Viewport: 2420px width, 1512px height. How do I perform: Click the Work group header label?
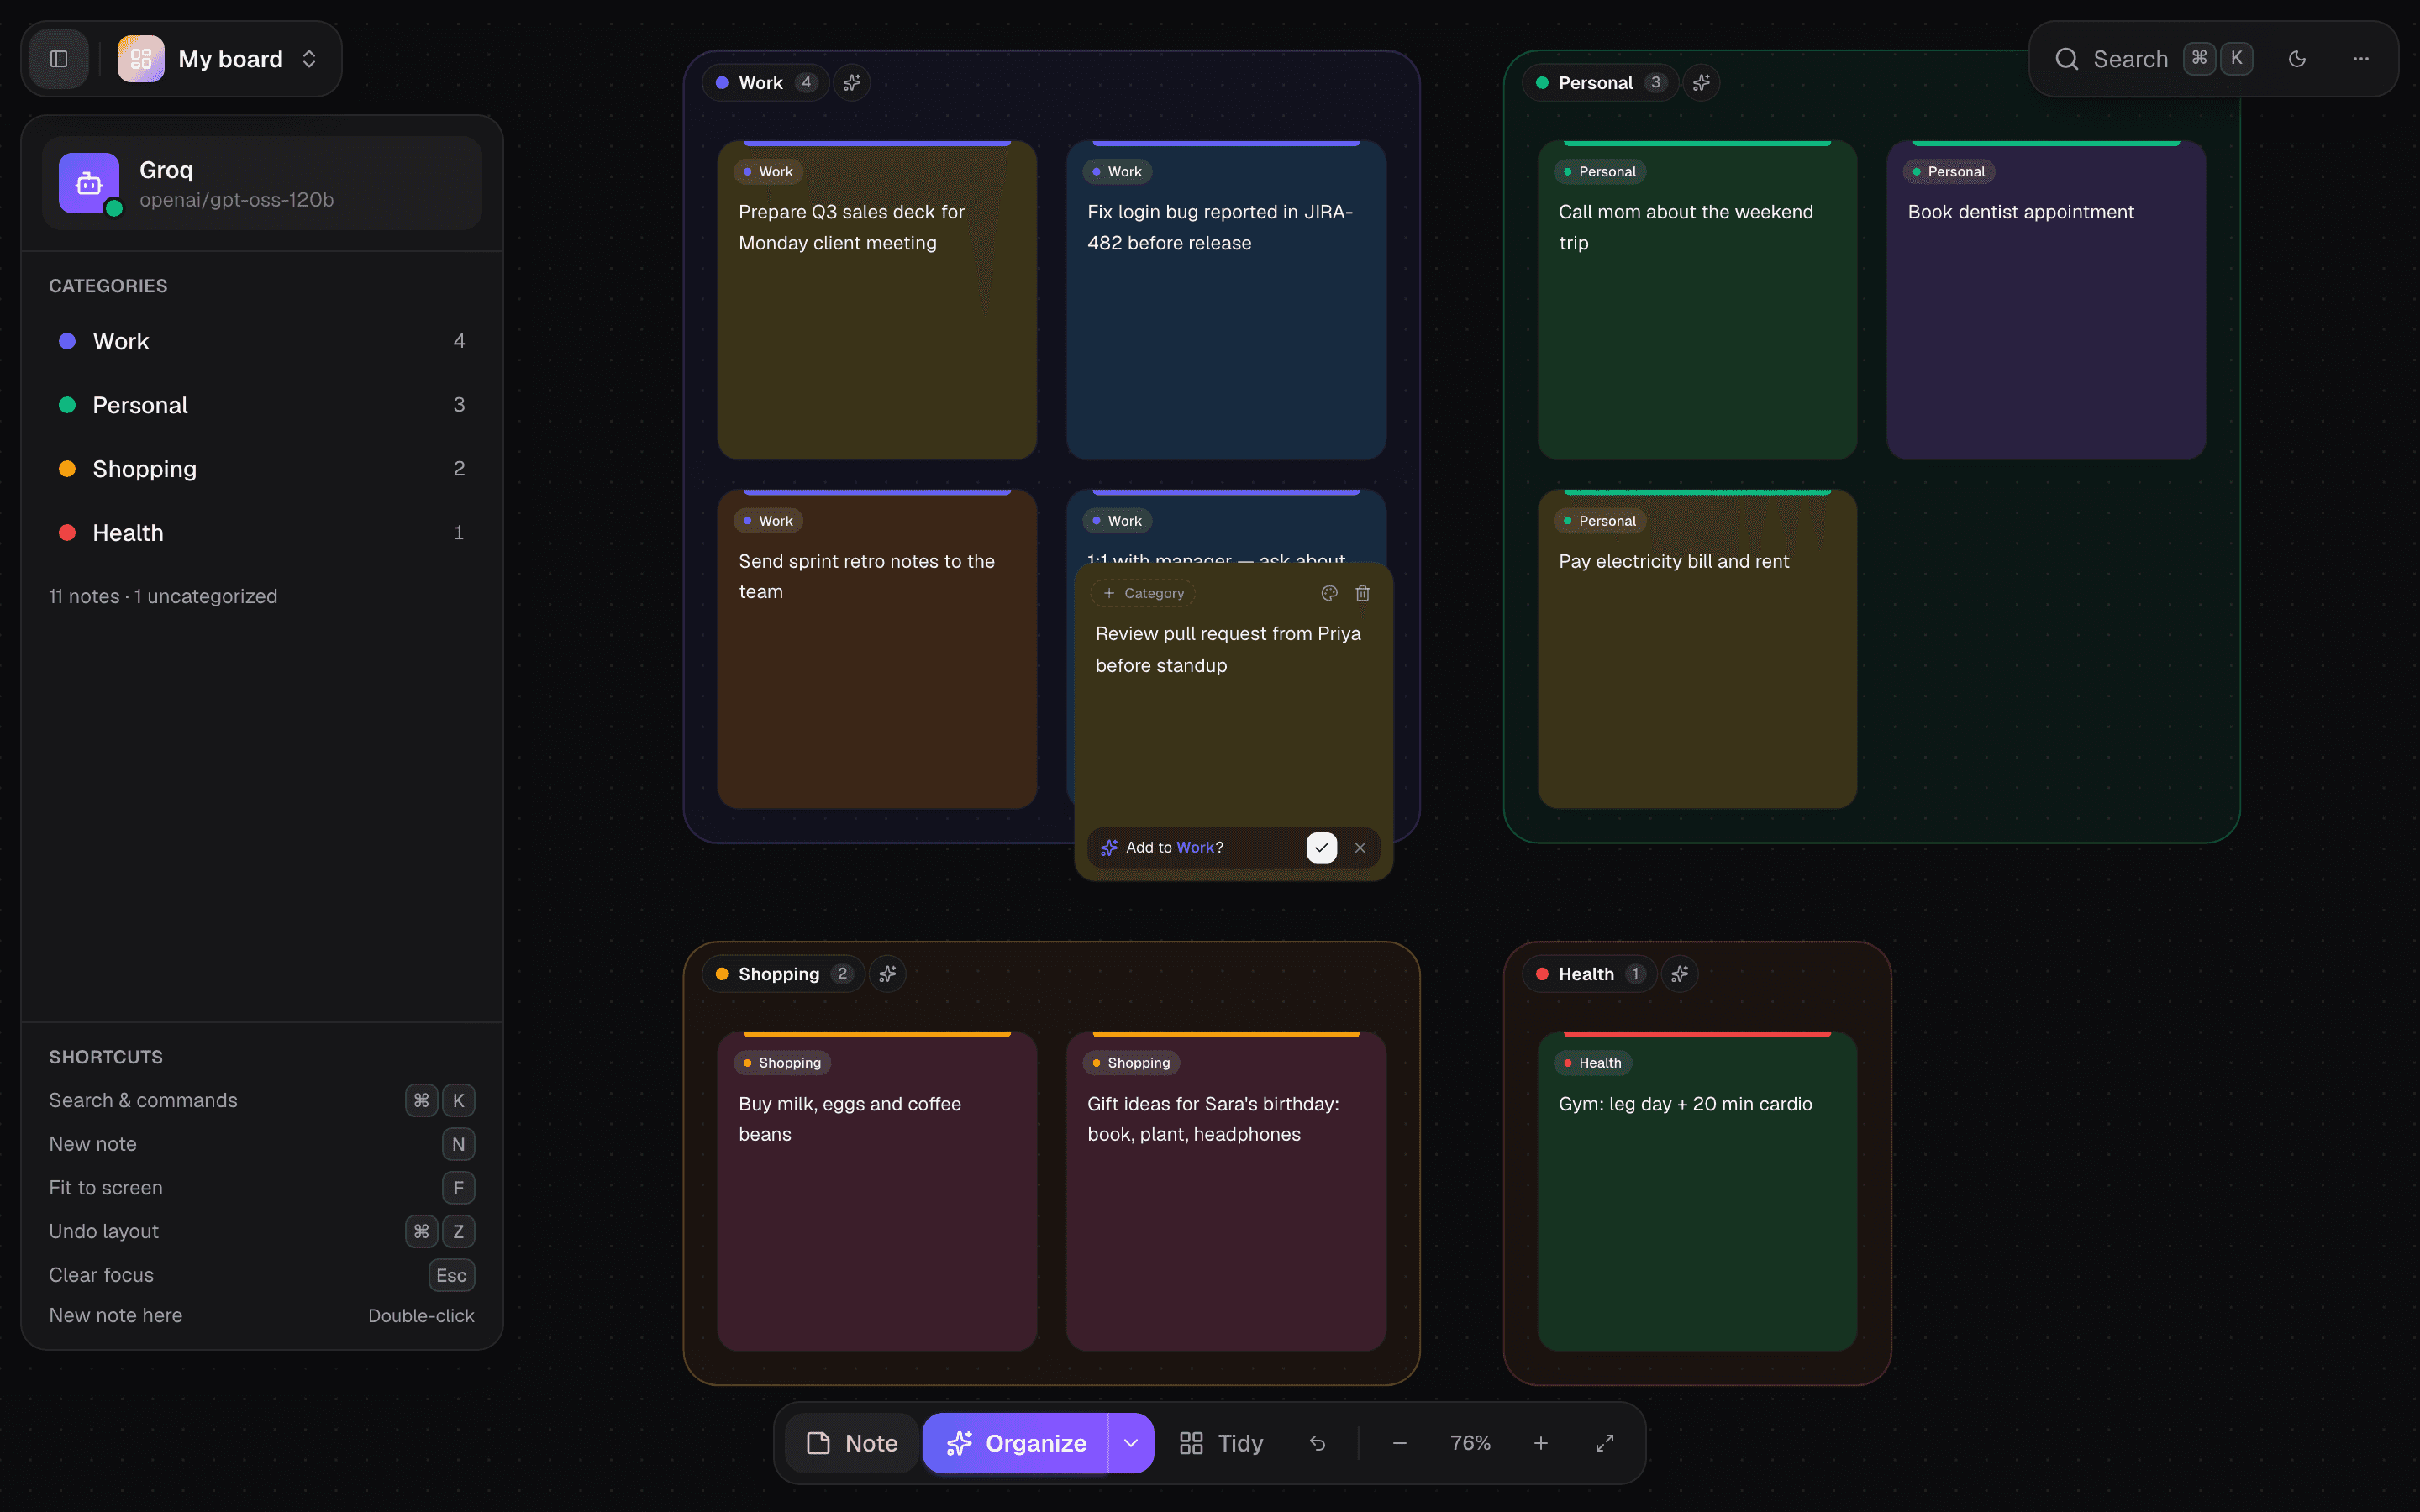(766, 83)
